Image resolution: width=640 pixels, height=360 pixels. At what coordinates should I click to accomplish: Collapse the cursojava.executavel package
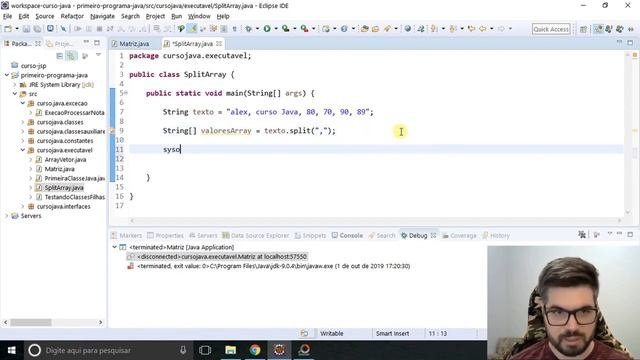23,150
